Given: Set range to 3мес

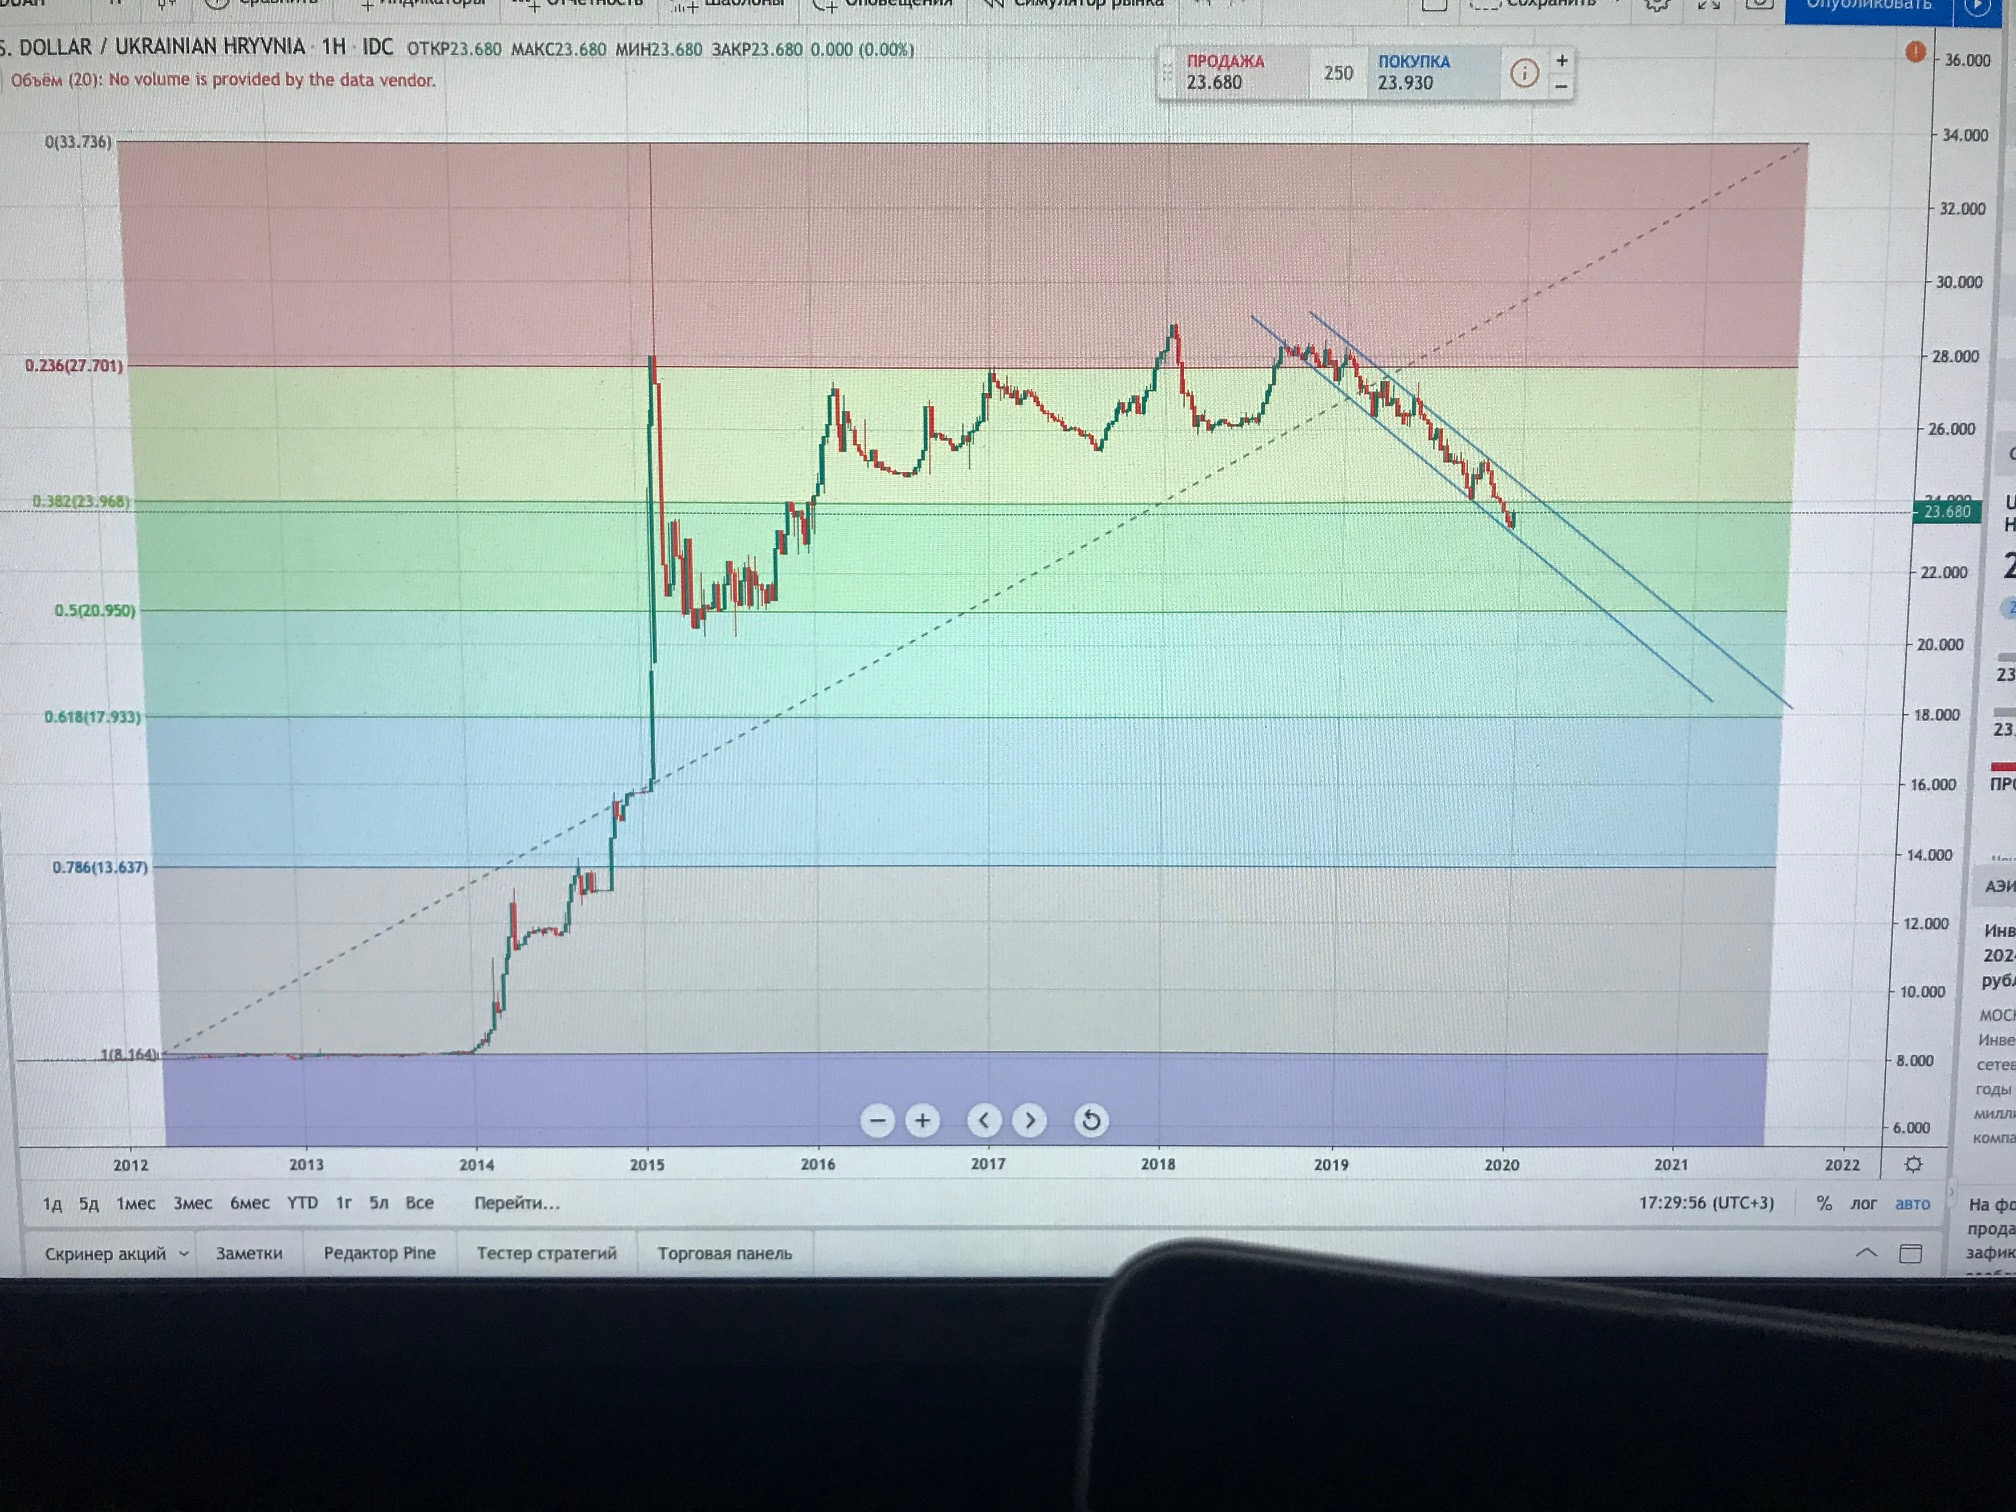Looking at the screenshot, I should click(192, 1203).
